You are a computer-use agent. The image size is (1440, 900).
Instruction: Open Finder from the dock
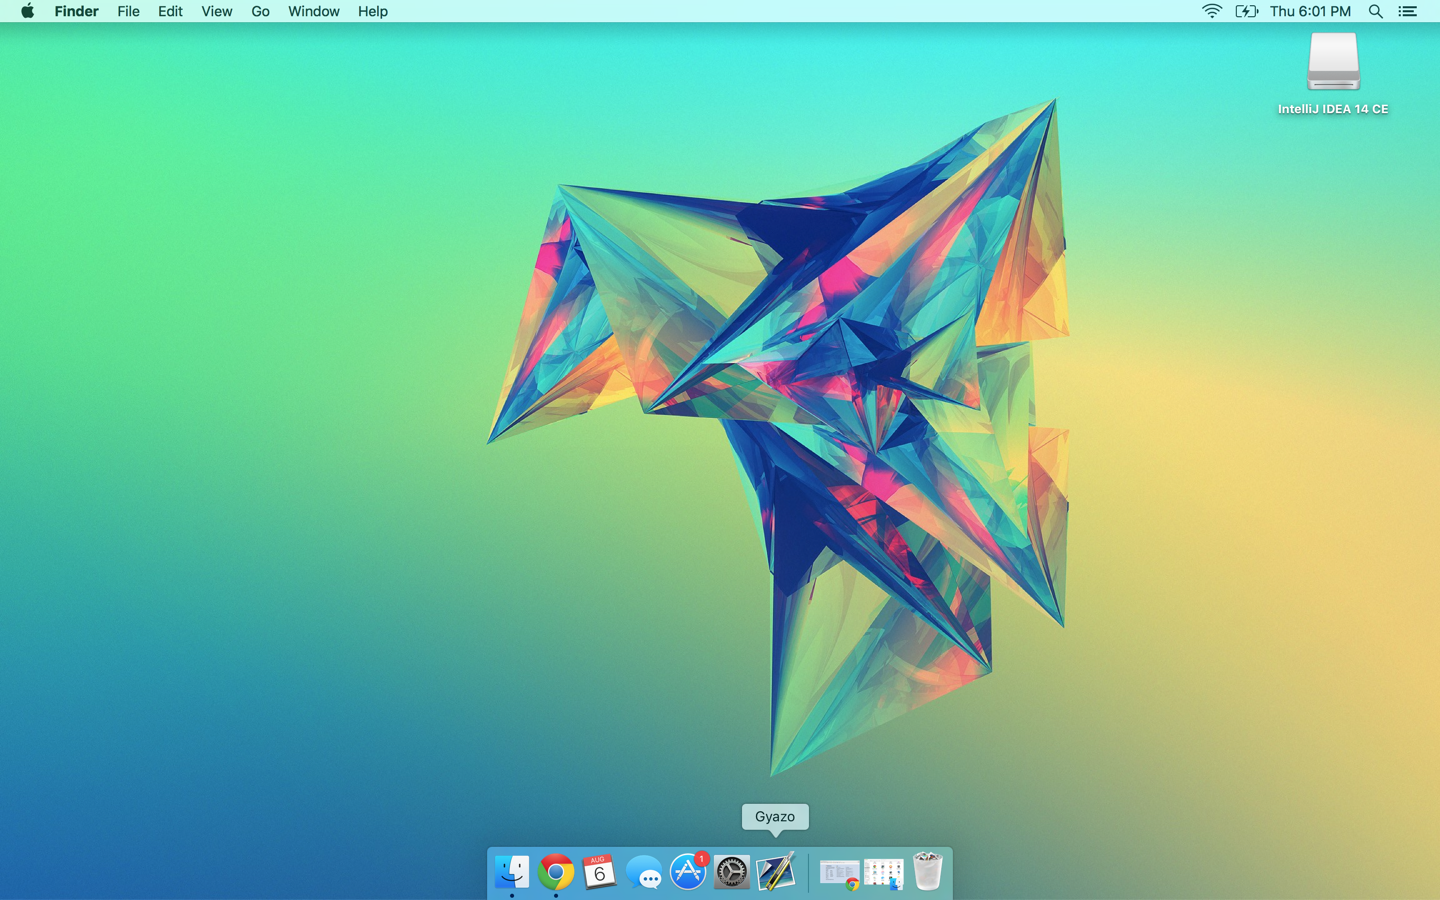512,872
